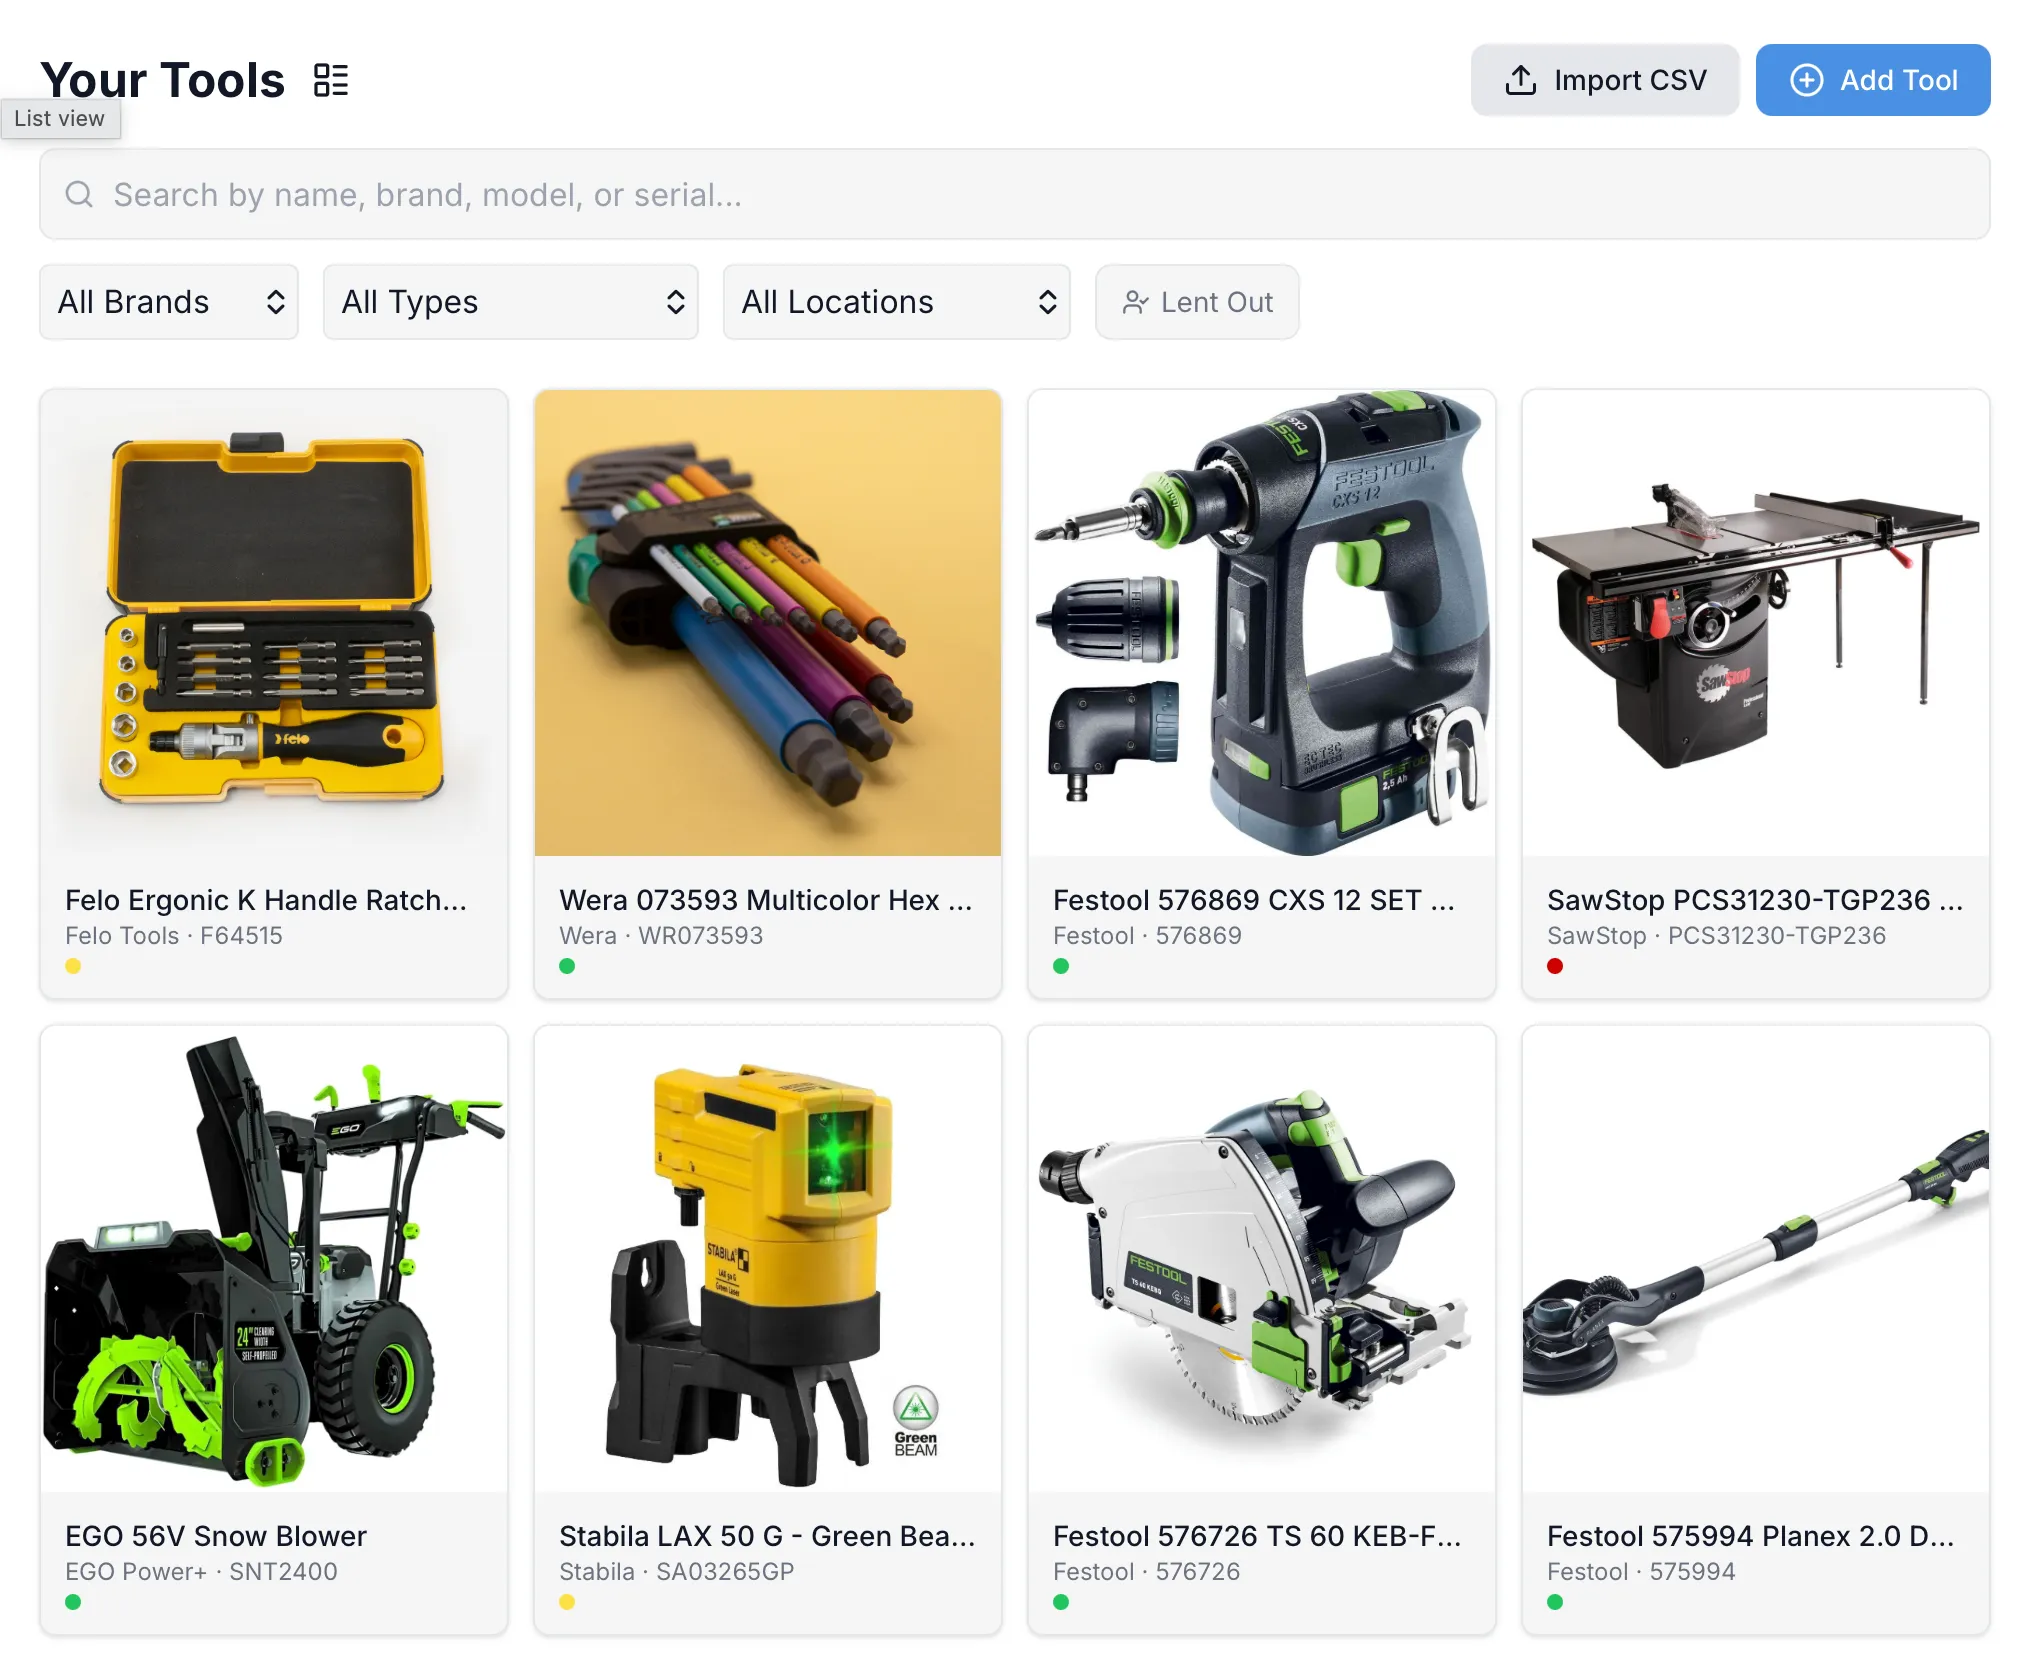Toggle the Lent Out filter
This screenshot has height=1678, width=2040.
1197,302
